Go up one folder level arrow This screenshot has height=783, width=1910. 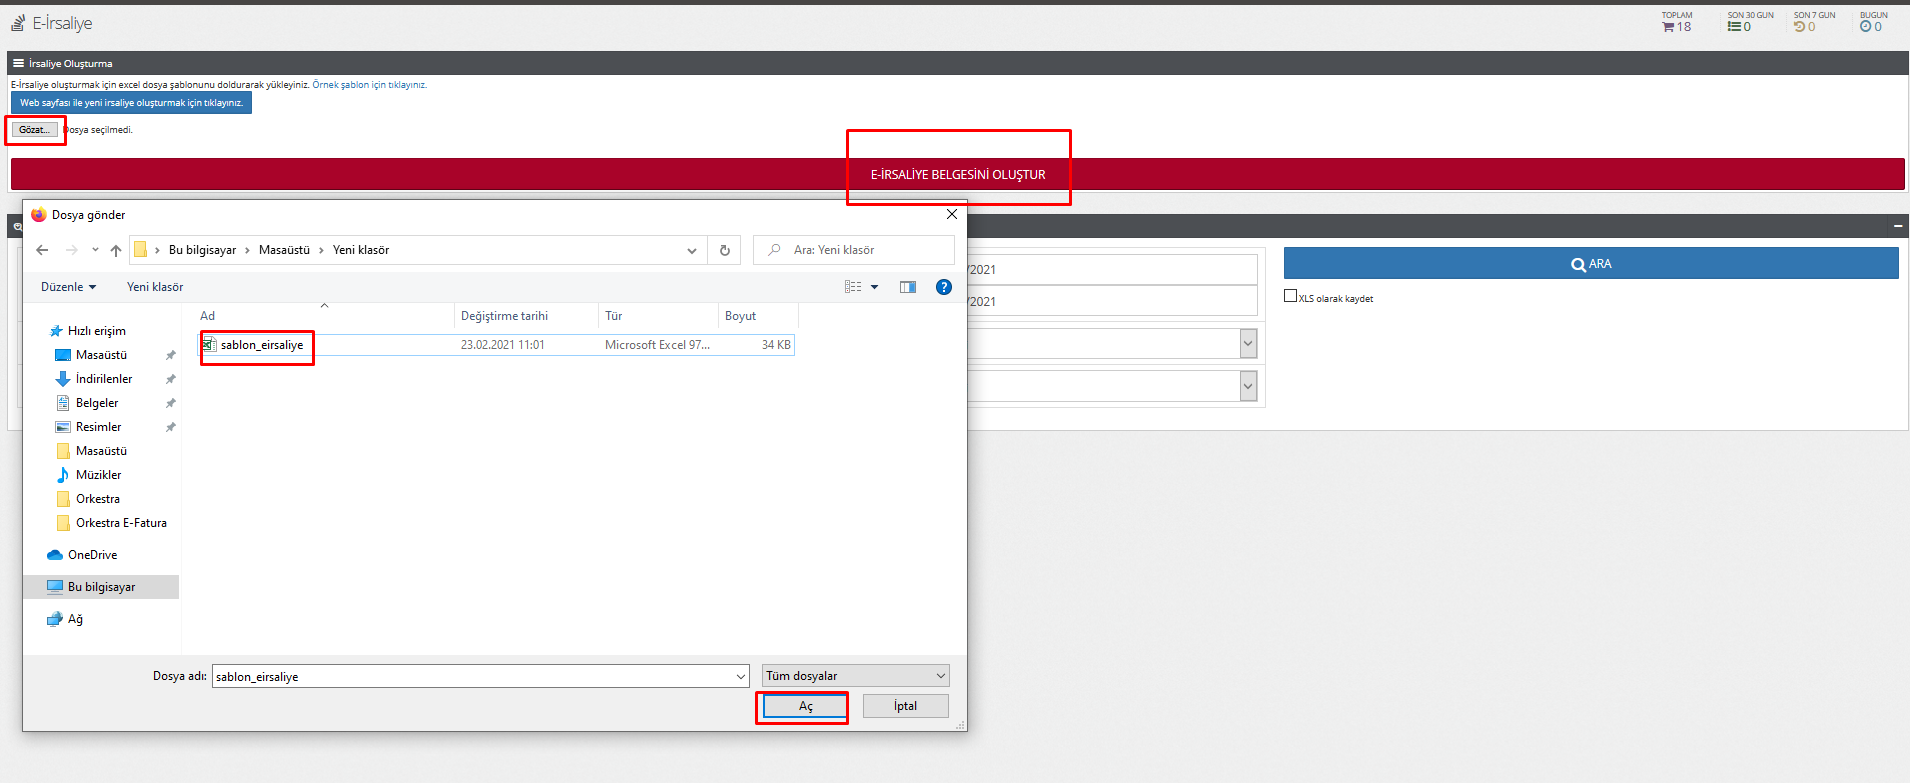(116, 250)
